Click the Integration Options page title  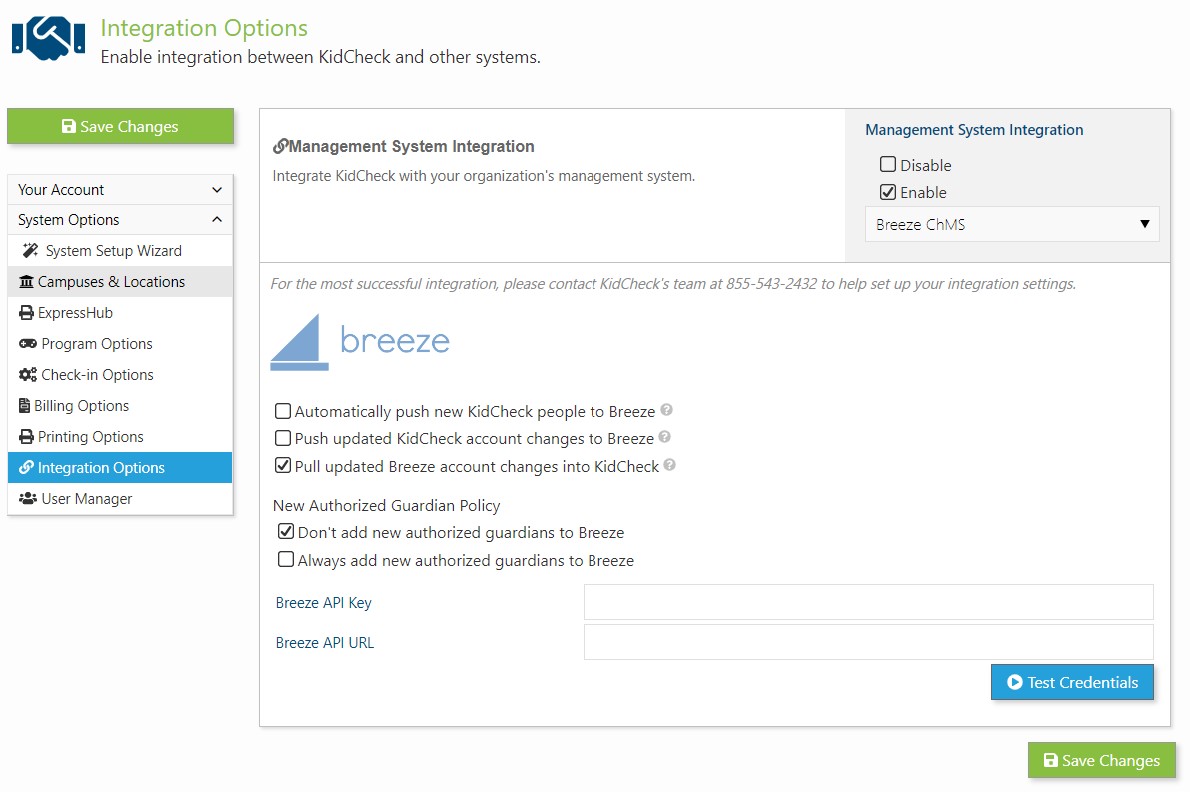[204, 28]
